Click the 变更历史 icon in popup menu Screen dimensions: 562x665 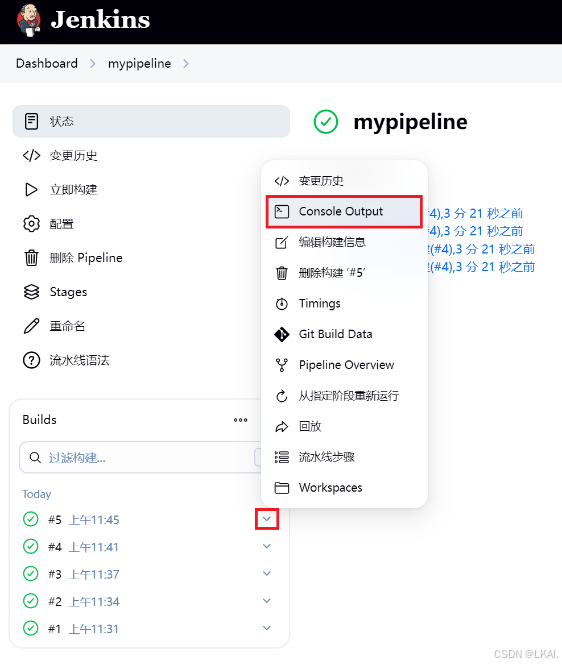282,181
